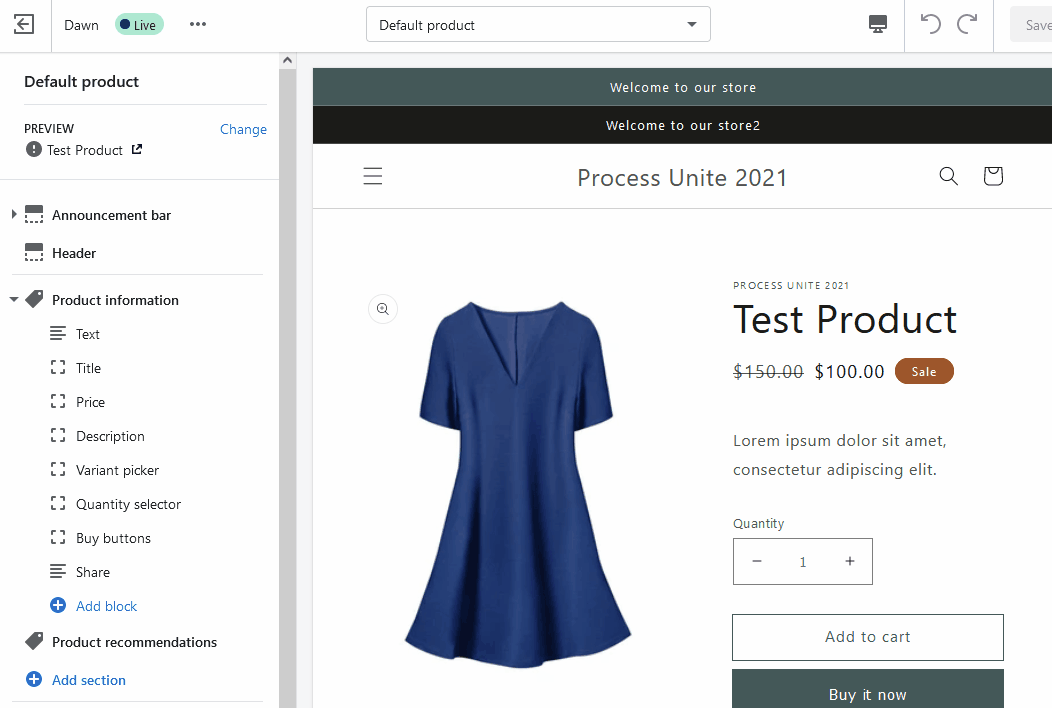Select the Header section
The width and height of the screenshot is (1052, 708).
pos(74,253)
